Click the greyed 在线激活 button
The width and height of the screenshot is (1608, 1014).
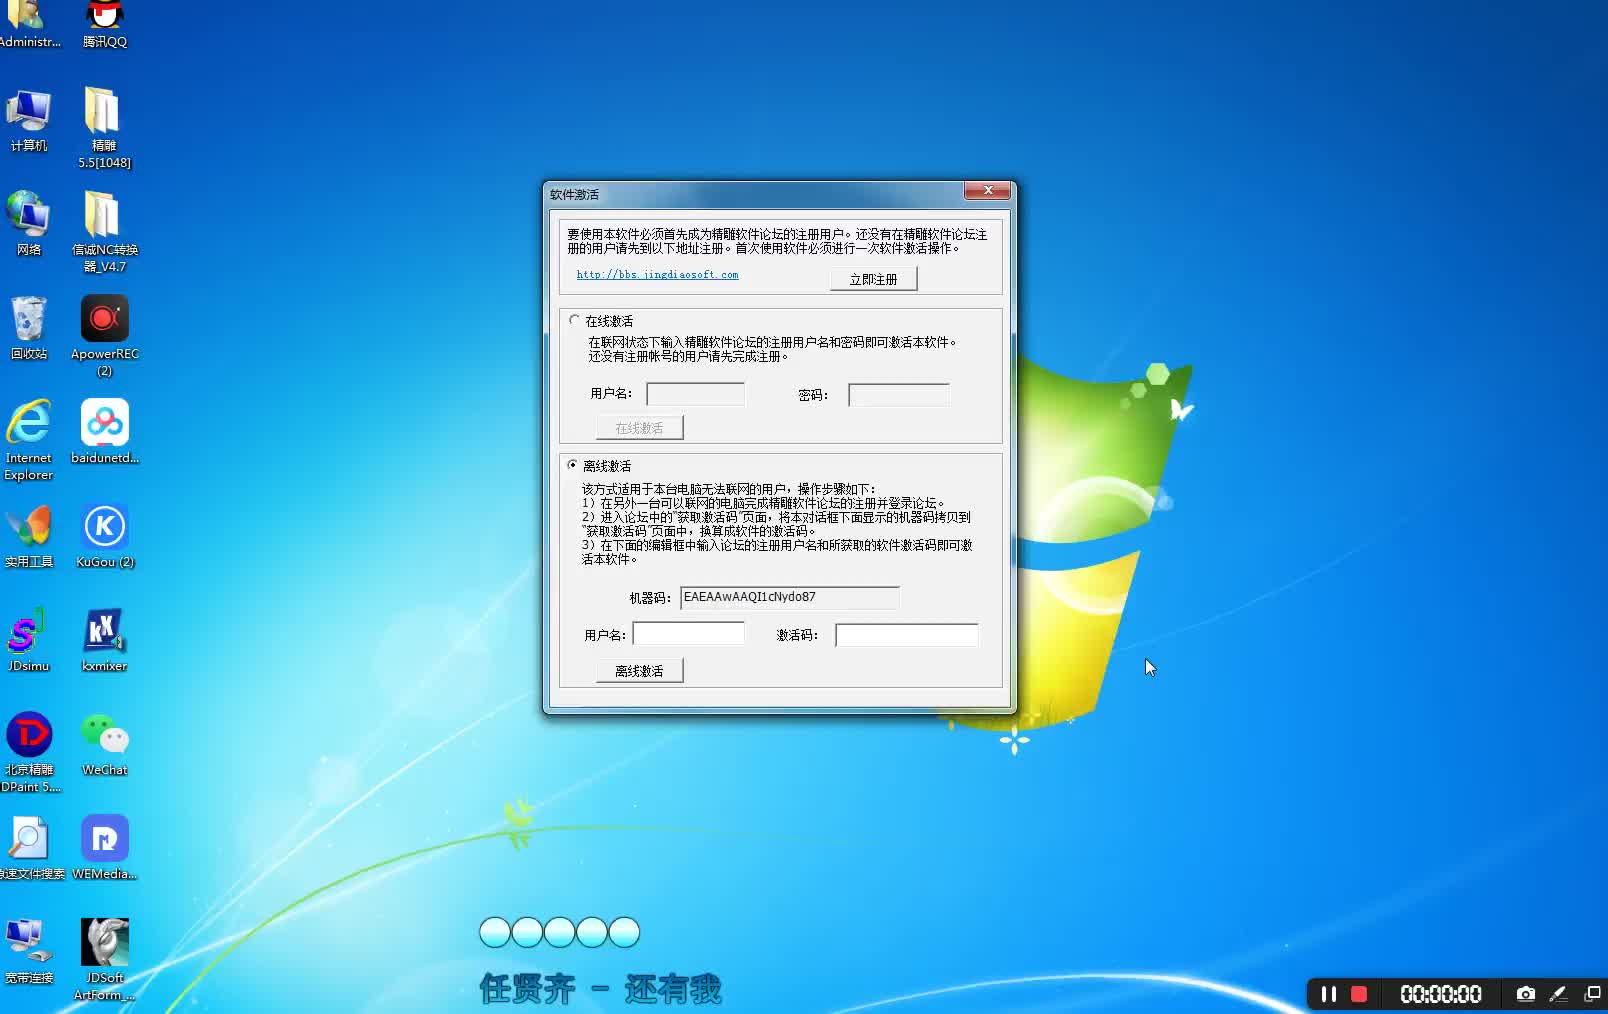click(x=639, y=428)
